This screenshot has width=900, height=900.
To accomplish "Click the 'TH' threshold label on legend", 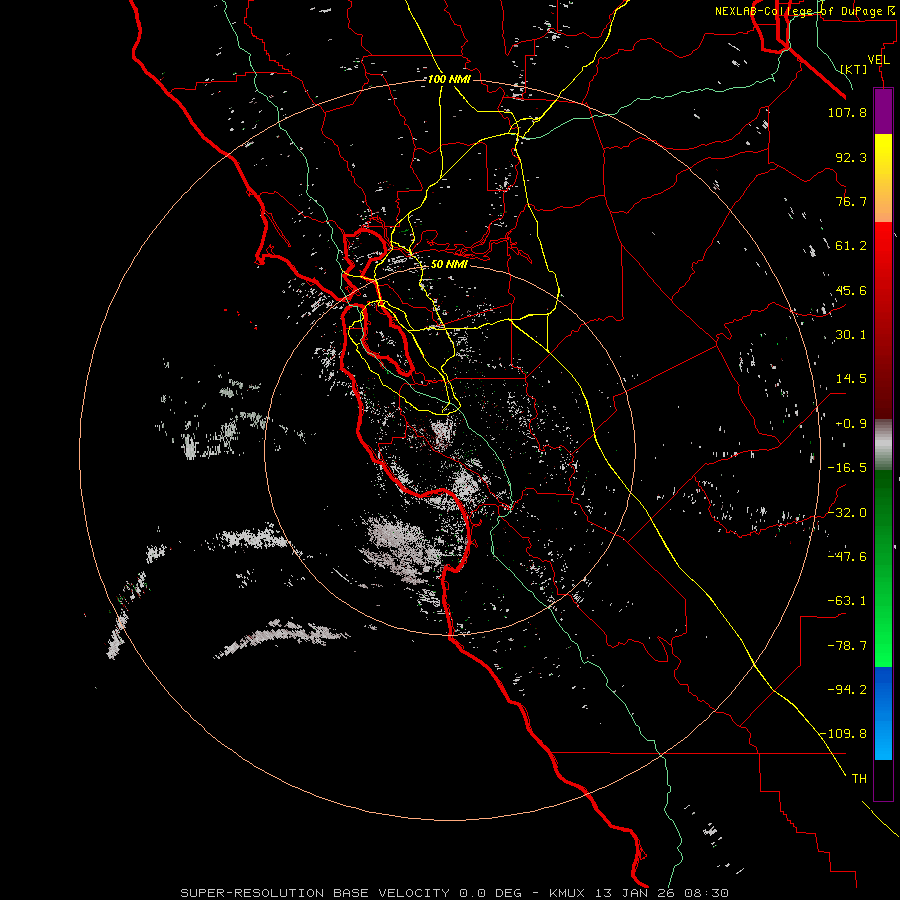I will coord(859,778).
